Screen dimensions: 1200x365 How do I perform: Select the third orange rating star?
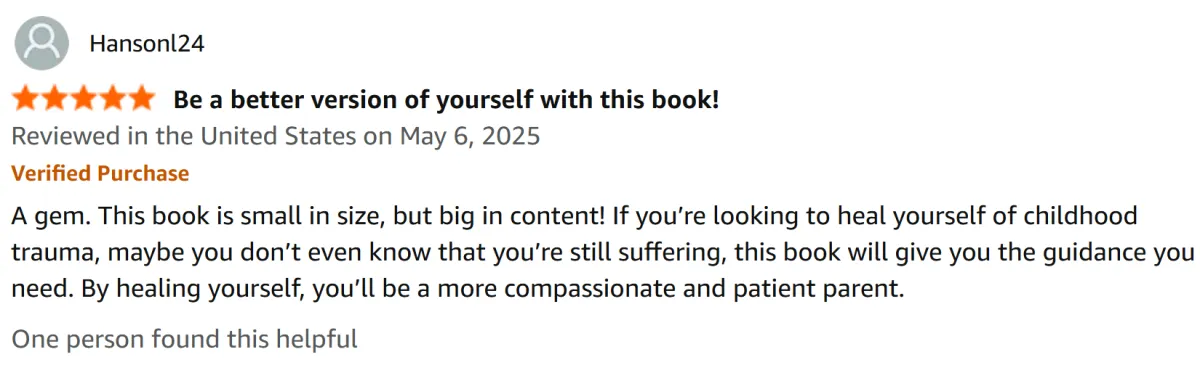click(84, 98)
